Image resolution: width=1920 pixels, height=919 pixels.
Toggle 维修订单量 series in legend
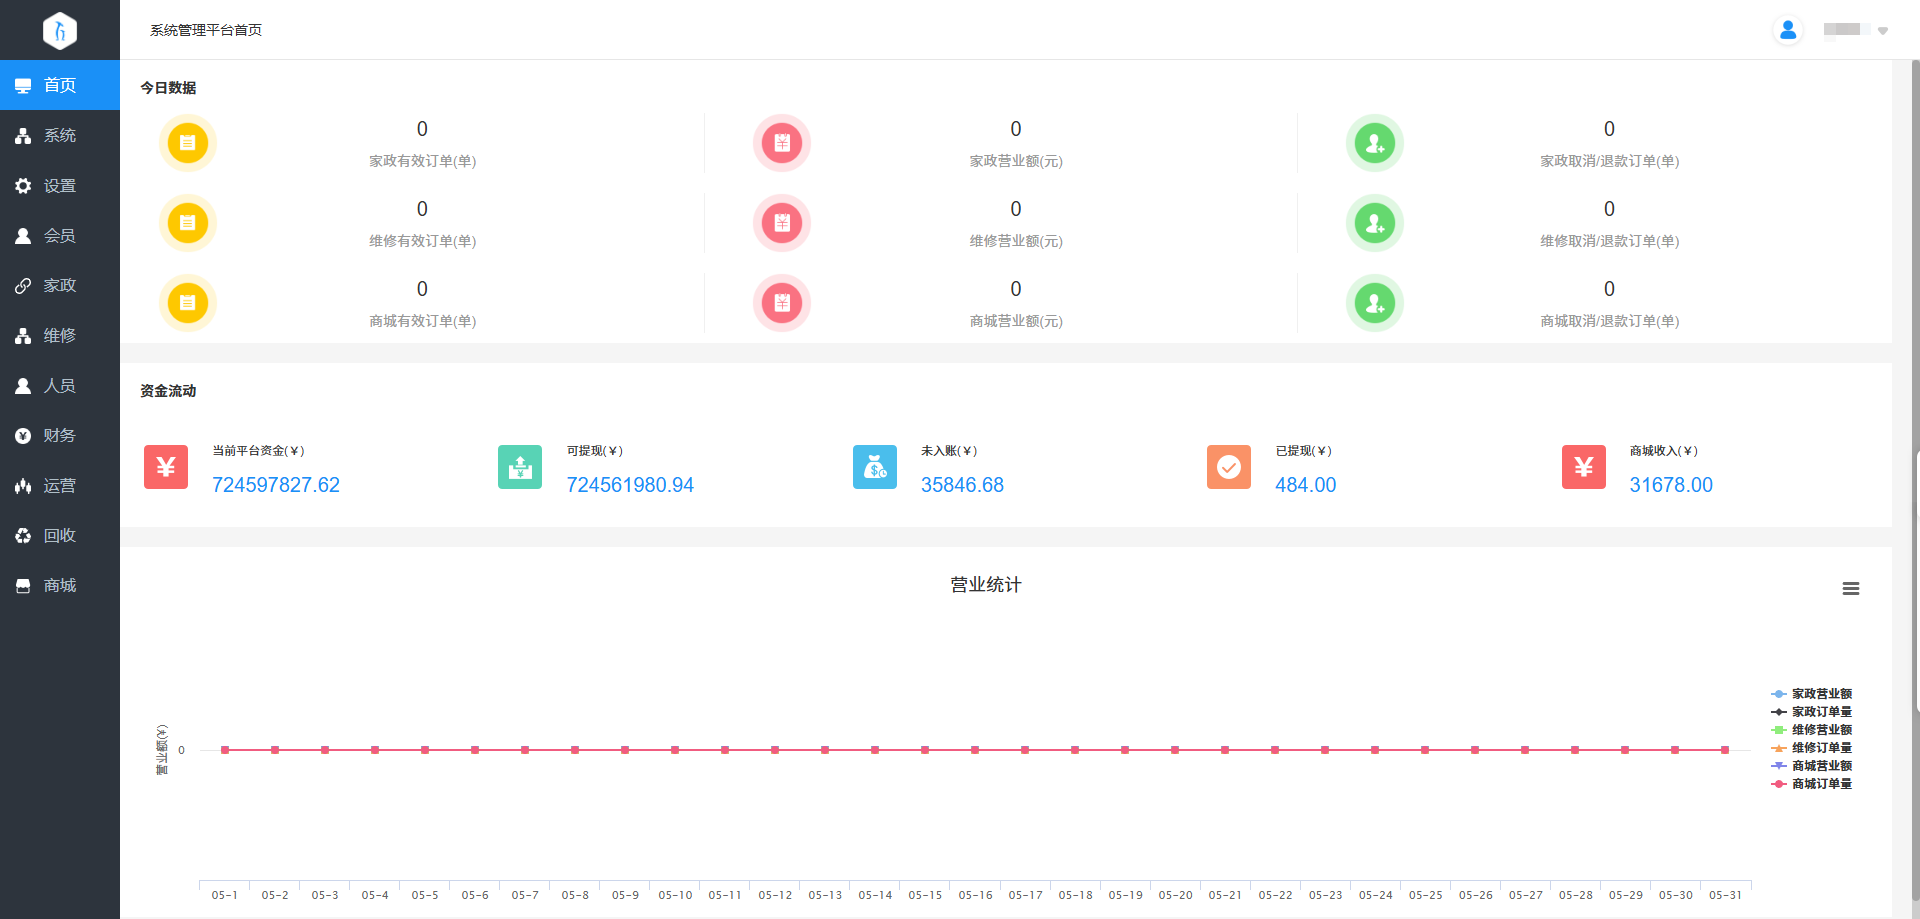tap(1811, 748)
